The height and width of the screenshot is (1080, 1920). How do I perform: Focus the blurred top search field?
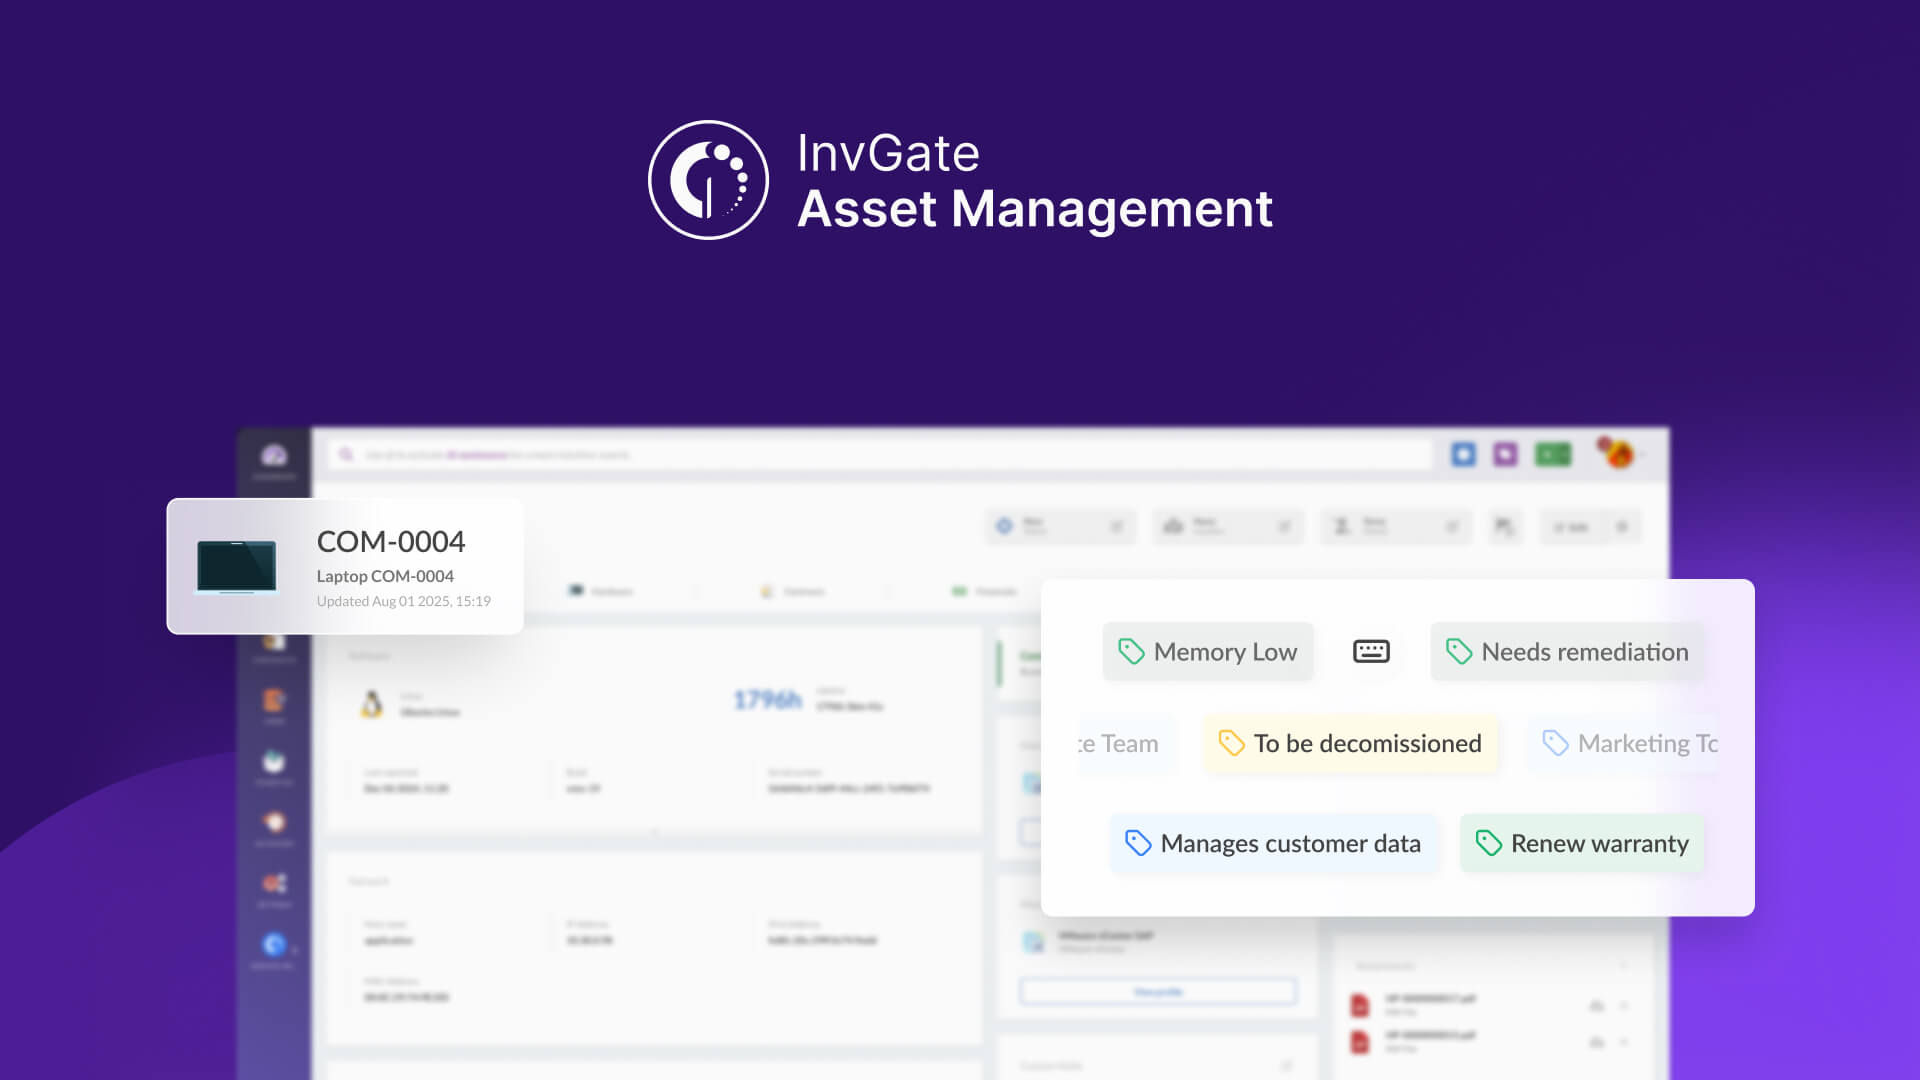(880, 455)
